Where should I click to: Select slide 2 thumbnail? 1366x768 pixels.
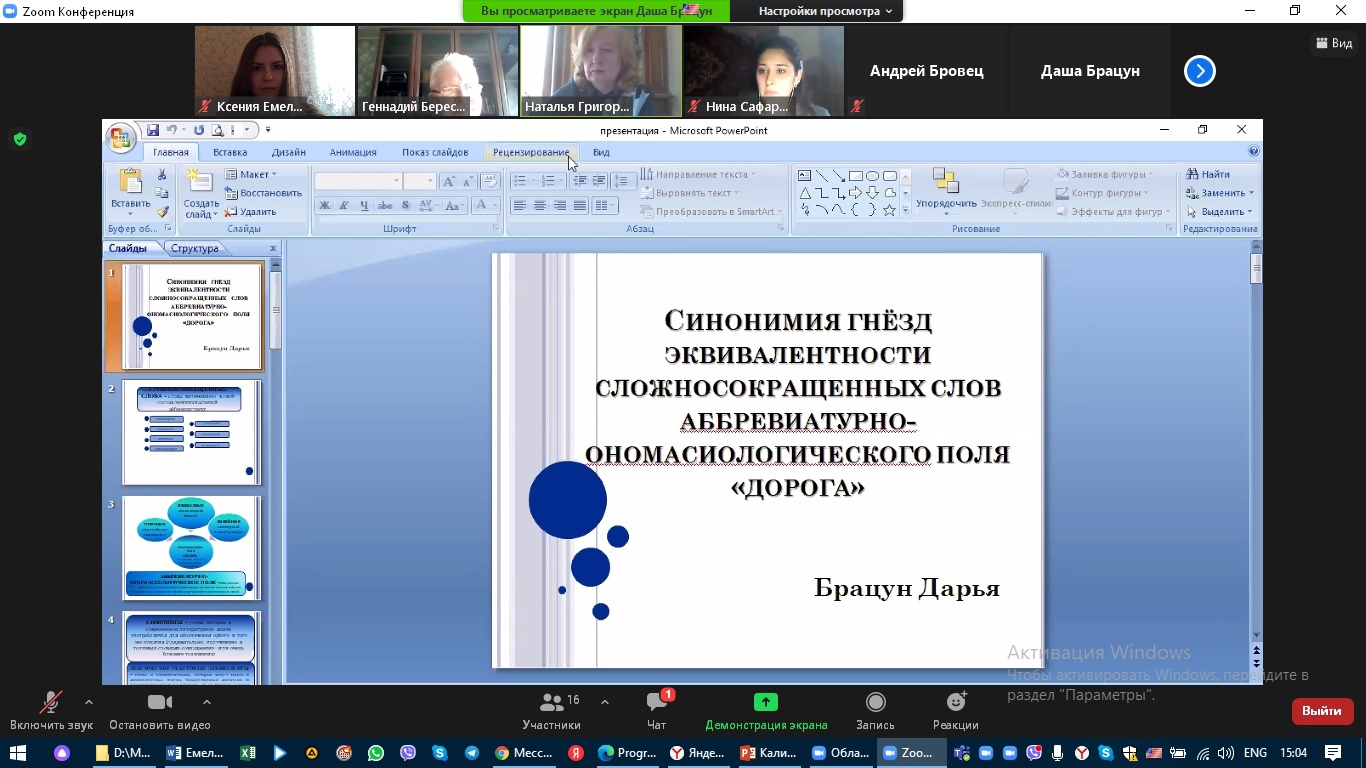click(191, 432)
